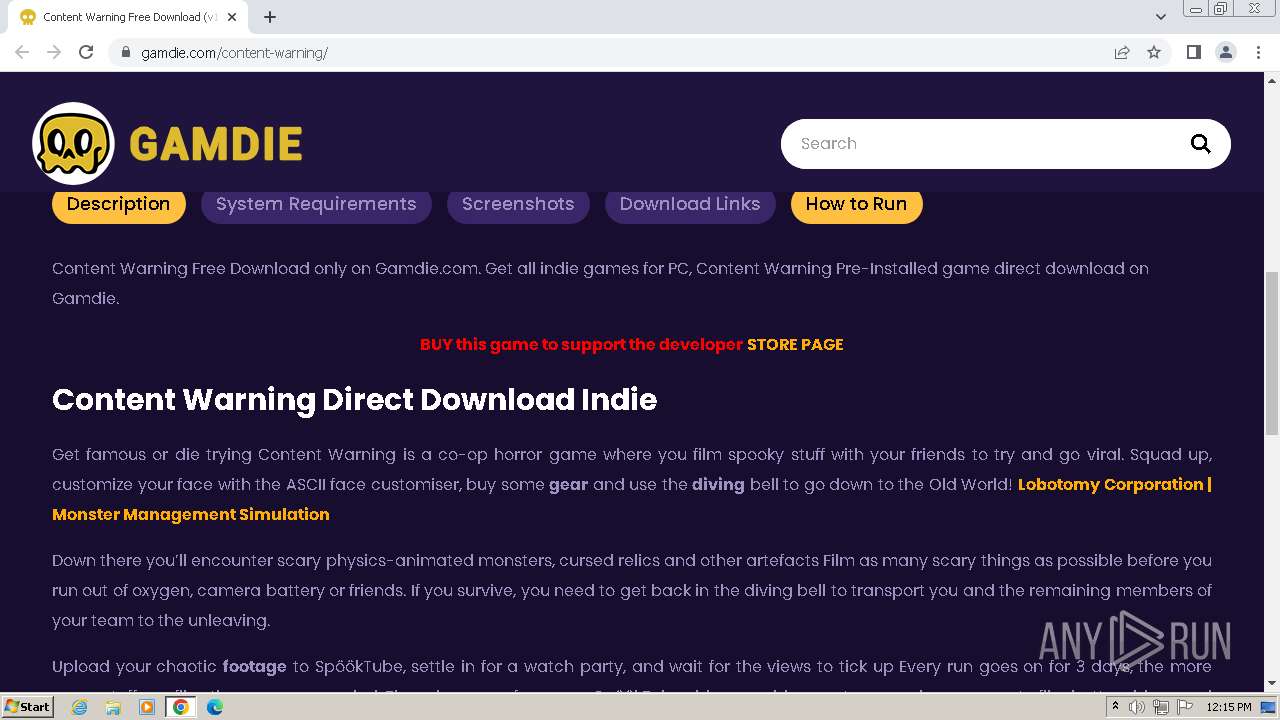The height and width of the screenshot is (720, 1280).
Task: Click the Action Center flag icon
Action: 1185,707
